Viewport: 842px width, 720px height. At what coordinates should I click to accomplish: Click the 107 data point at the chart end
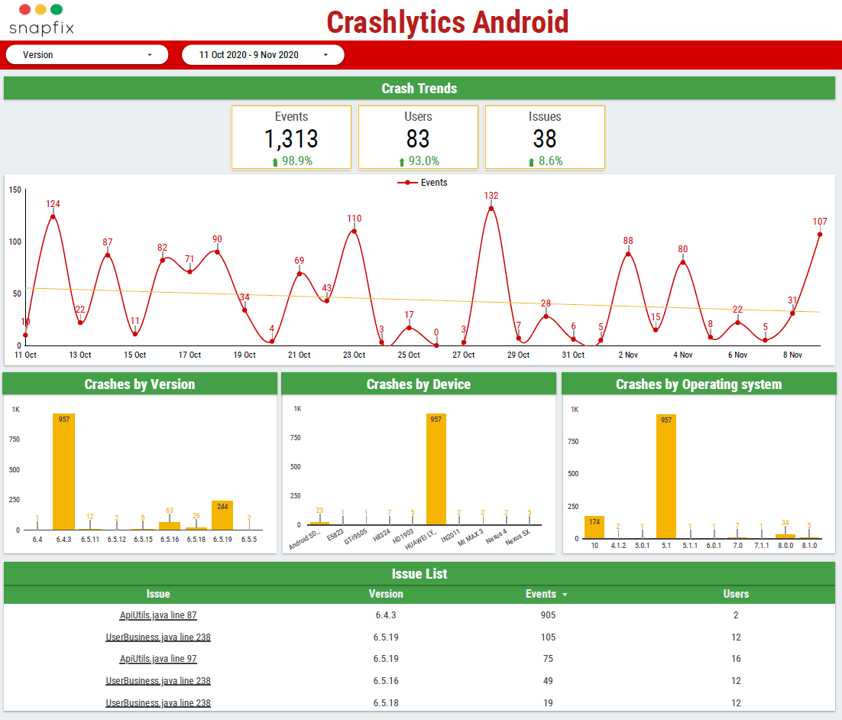pyautogui.click(x=819, y=234)
